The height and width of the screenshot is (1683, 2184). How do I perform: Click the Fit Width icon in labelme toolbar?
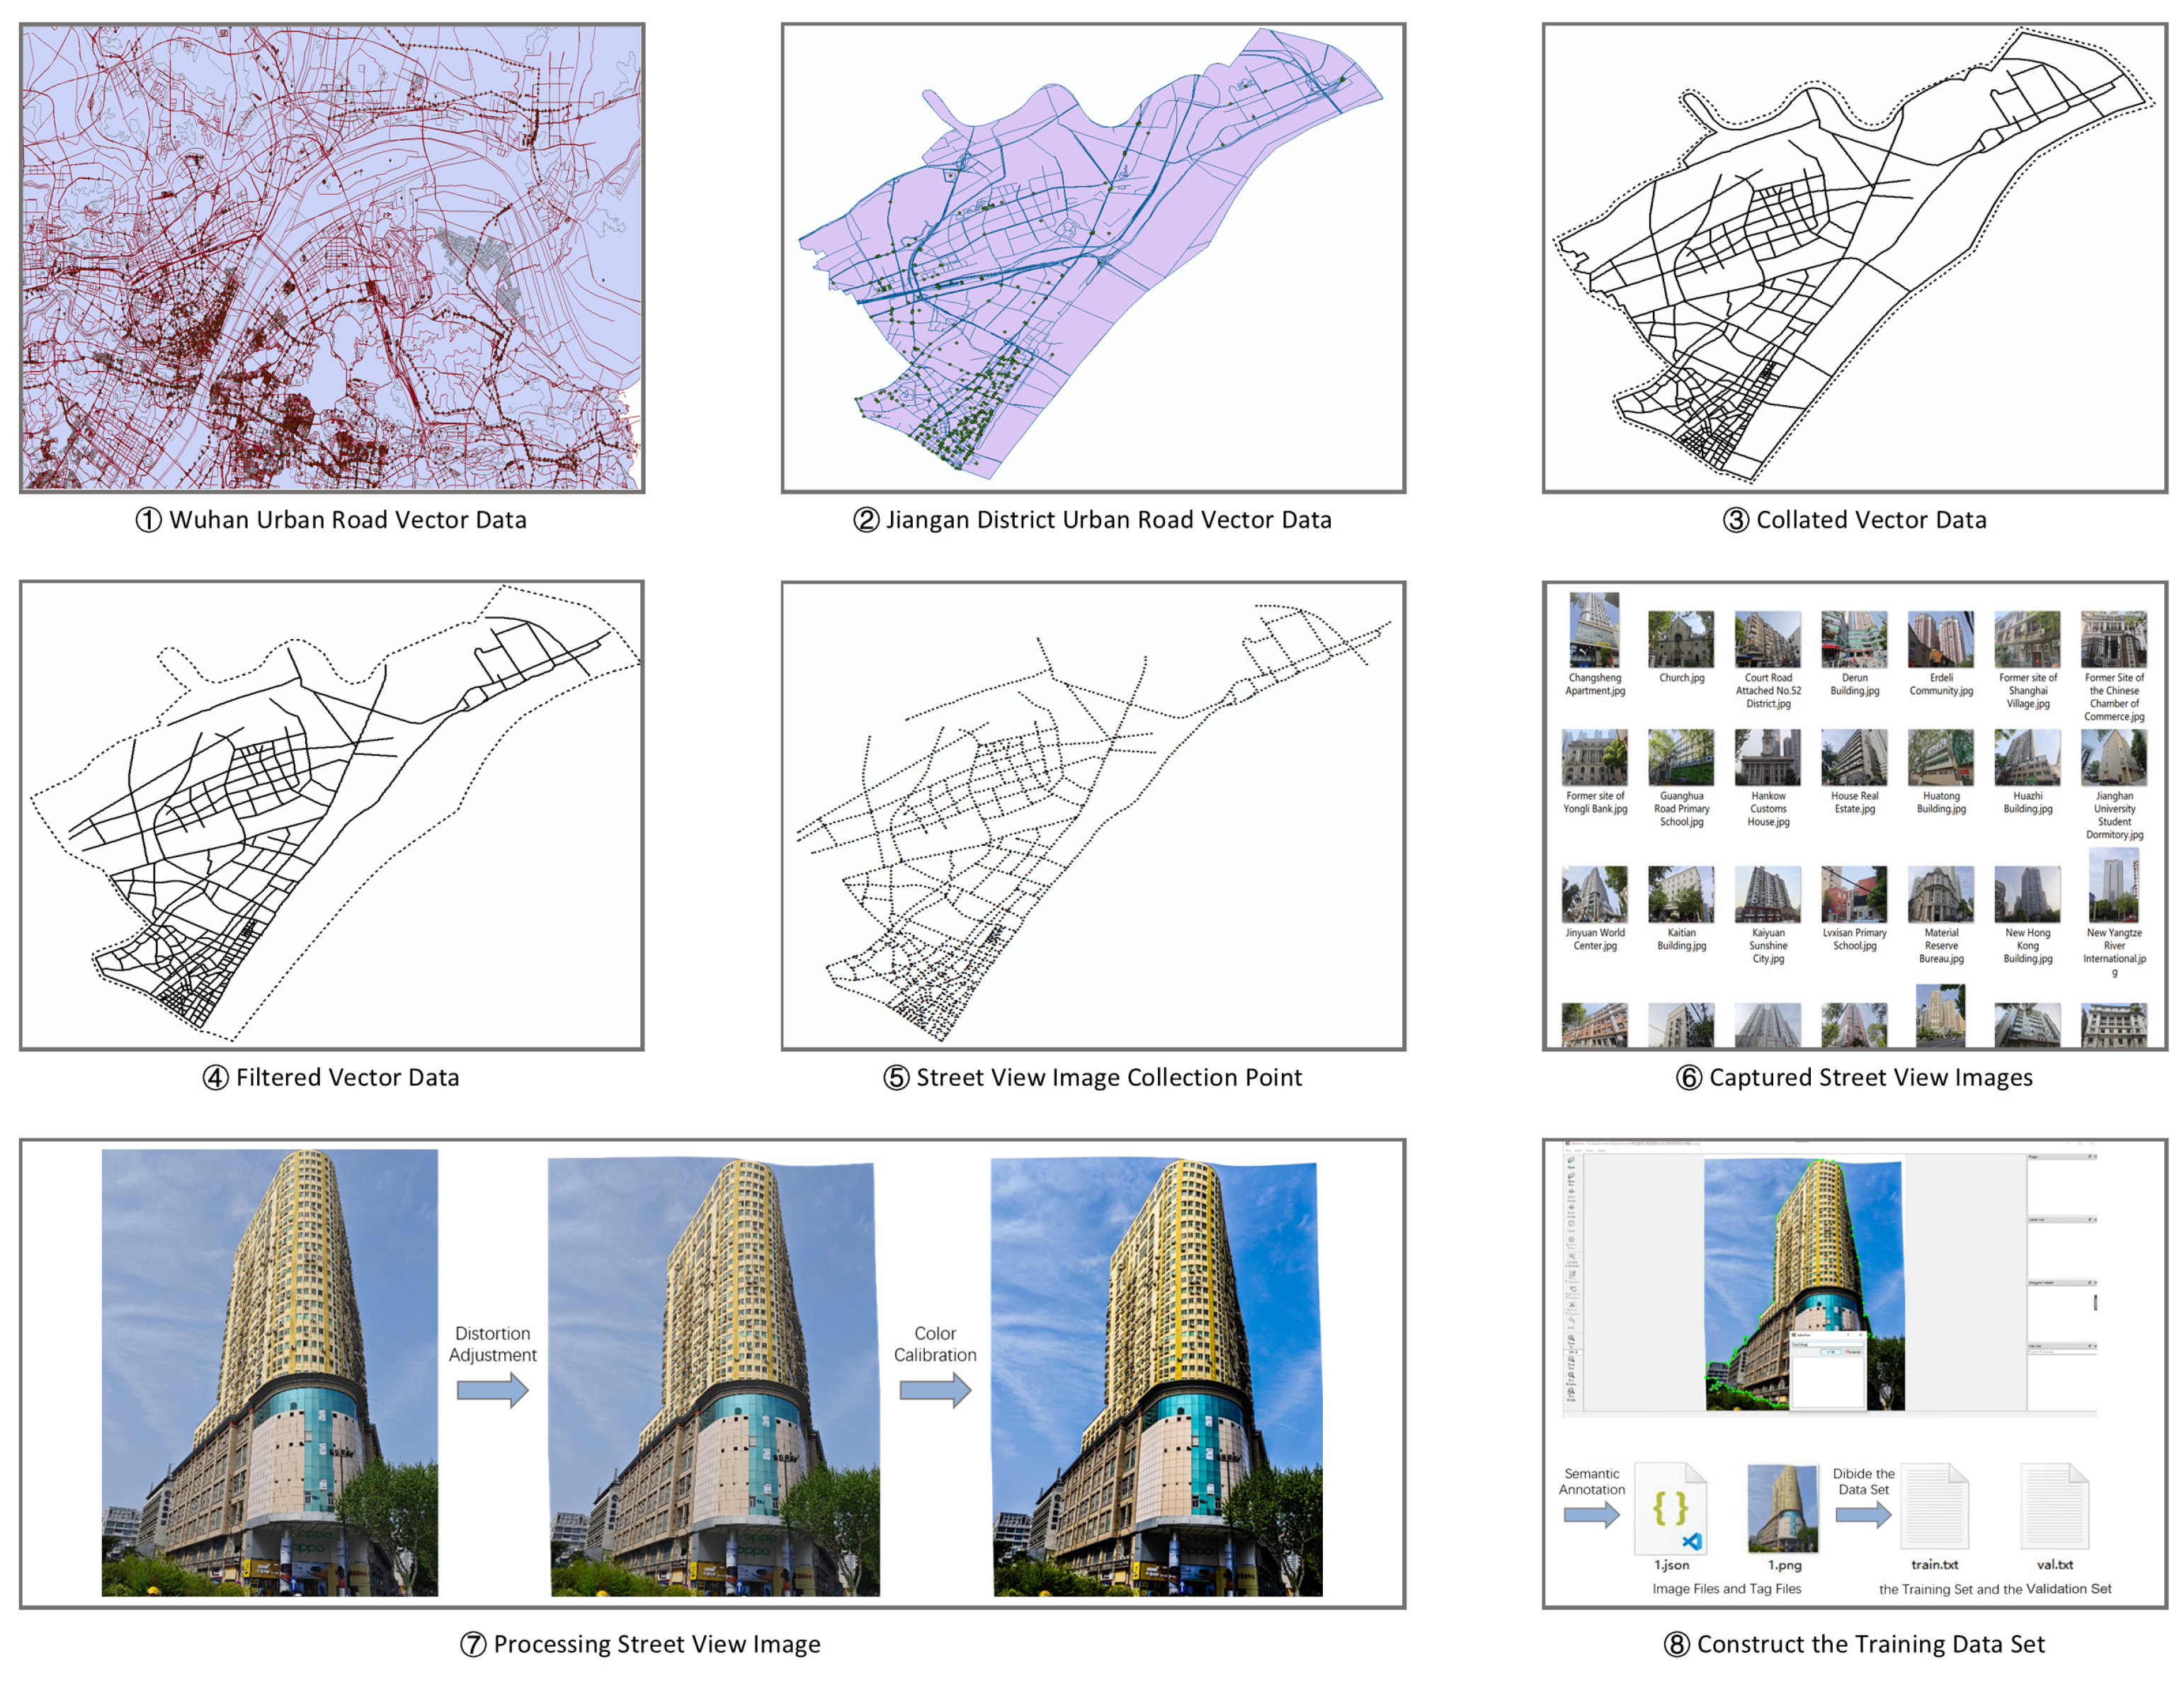(1572, 1395)
